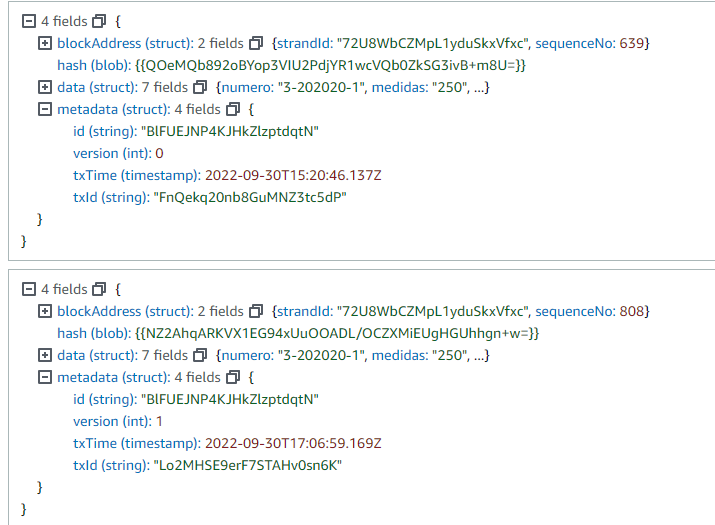Collapse the second document's 4 fields root
Image resolution: width=715 pixels, height=525 pixels.
tap(28, 289)
